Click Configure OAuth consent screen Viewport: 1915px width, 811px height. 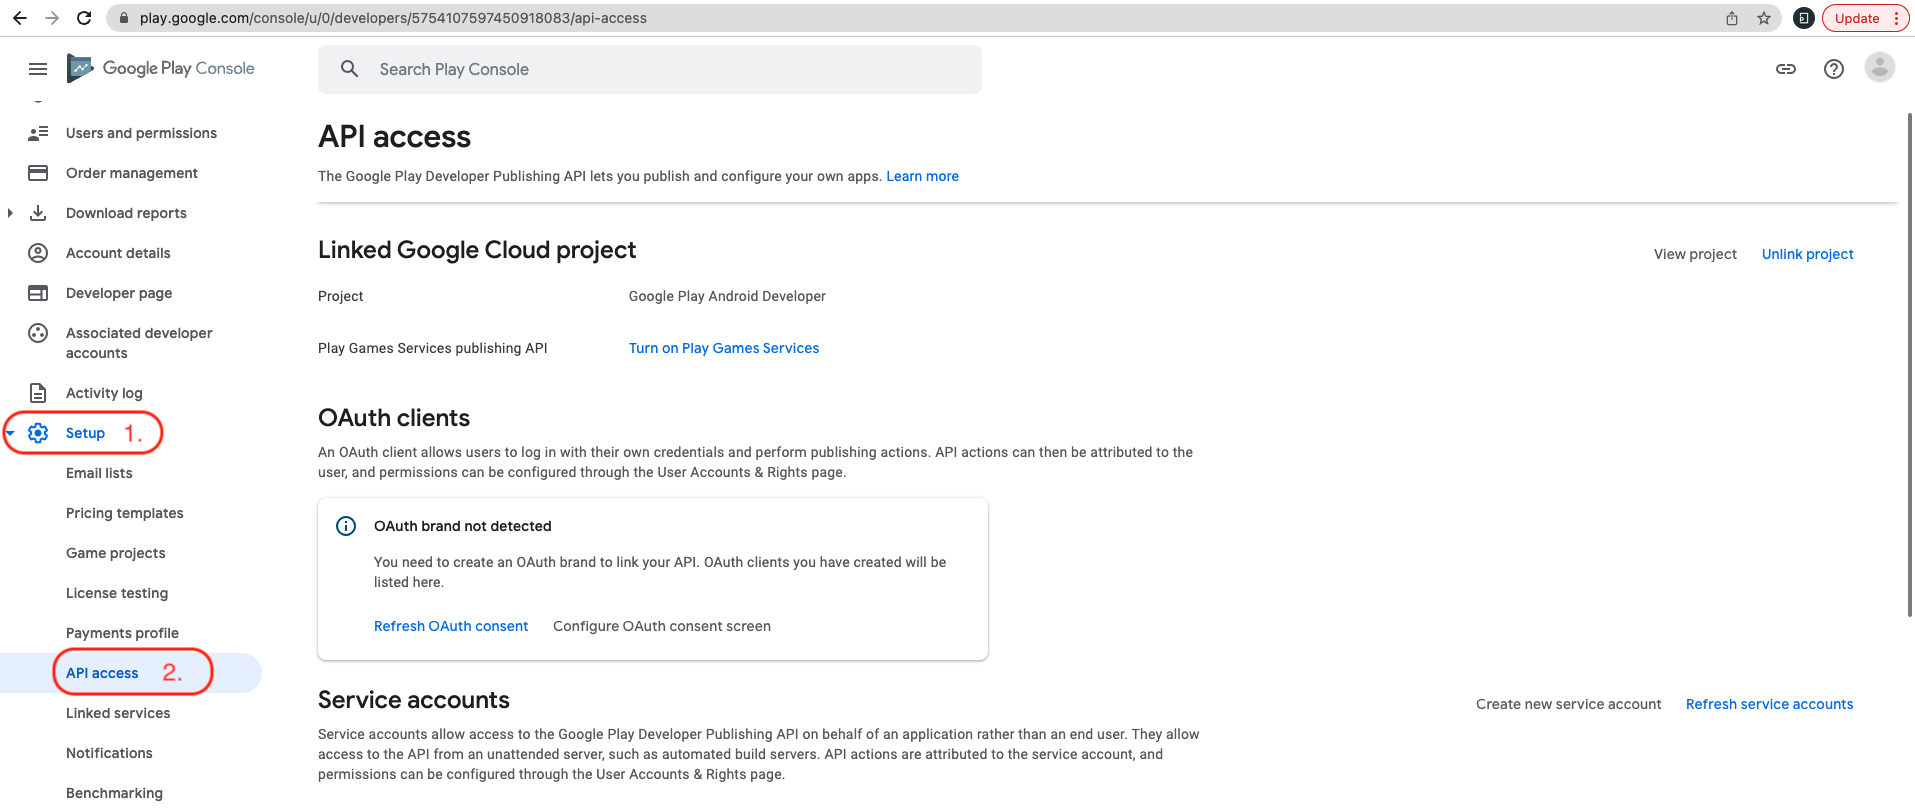[x=662, y=626]
